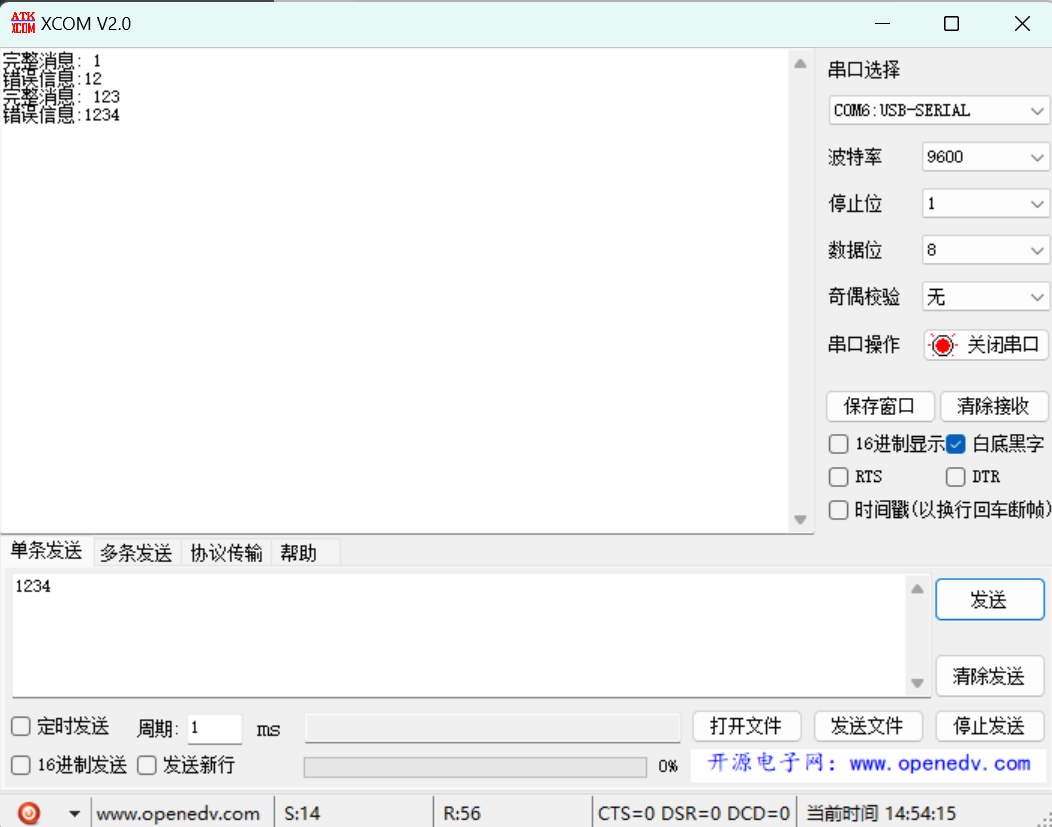Click the red status icon in the bottom-left corner
The height and width of the screenshot is (827, 1052).
[x=28, y=812]
